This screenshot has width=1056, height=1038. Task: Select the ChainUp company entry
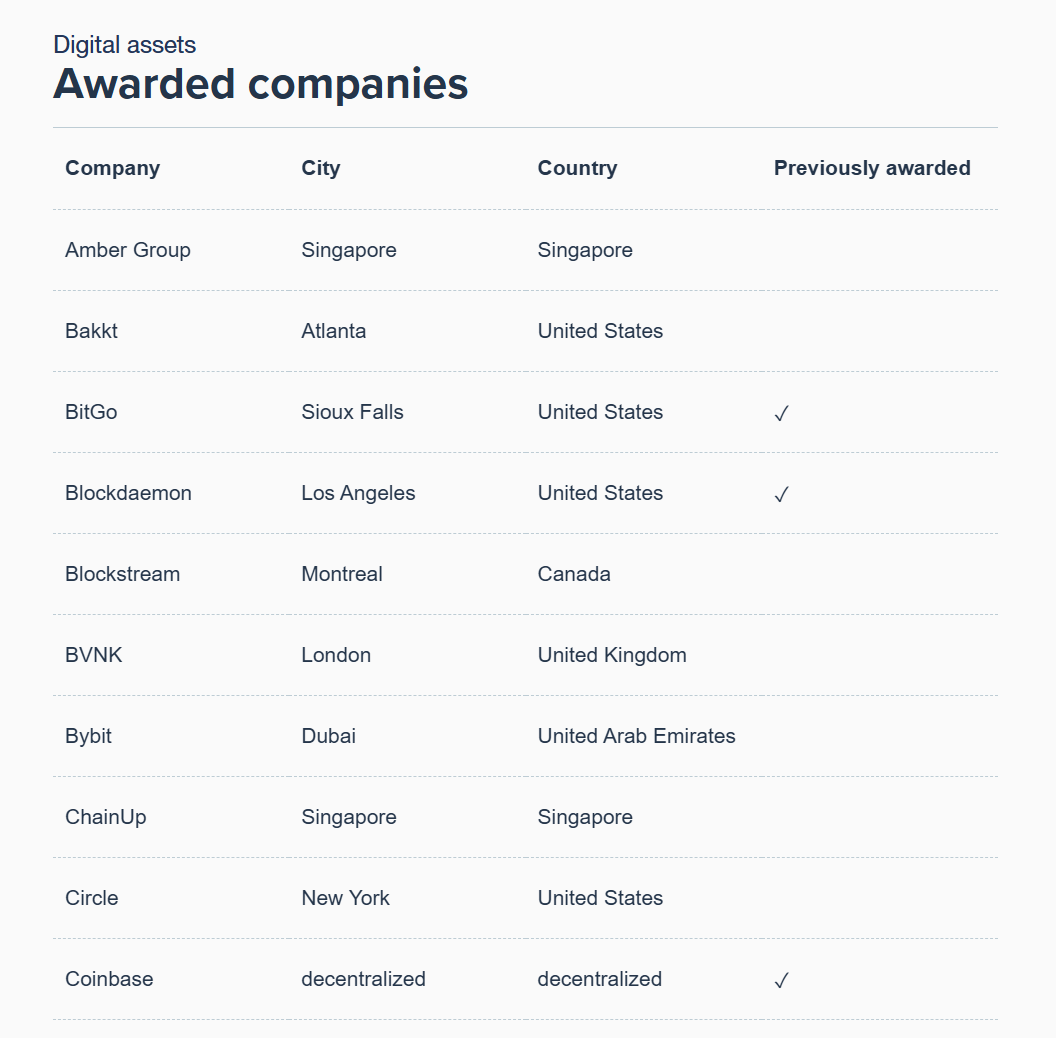pos(106,817)
